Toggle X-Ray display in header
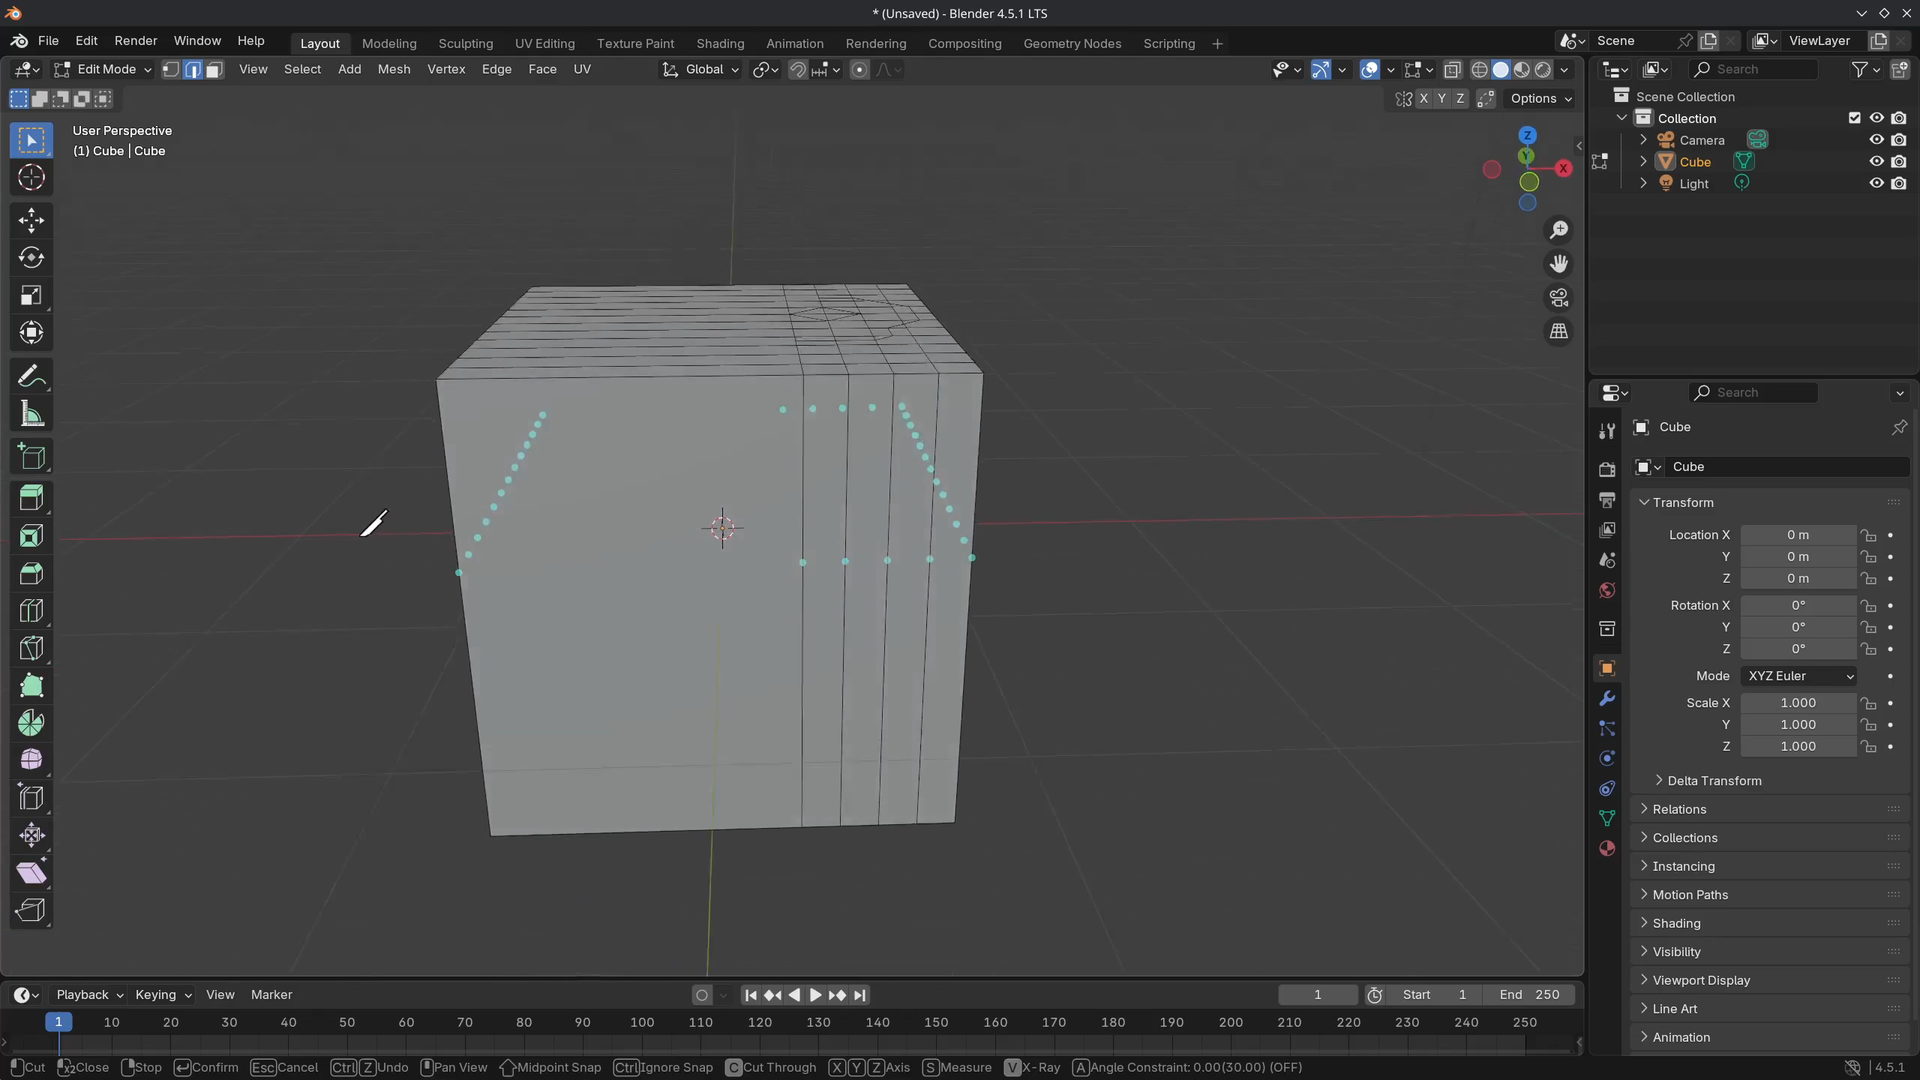Screen dimensions: 1920x1080 [x=1452, y=70]
